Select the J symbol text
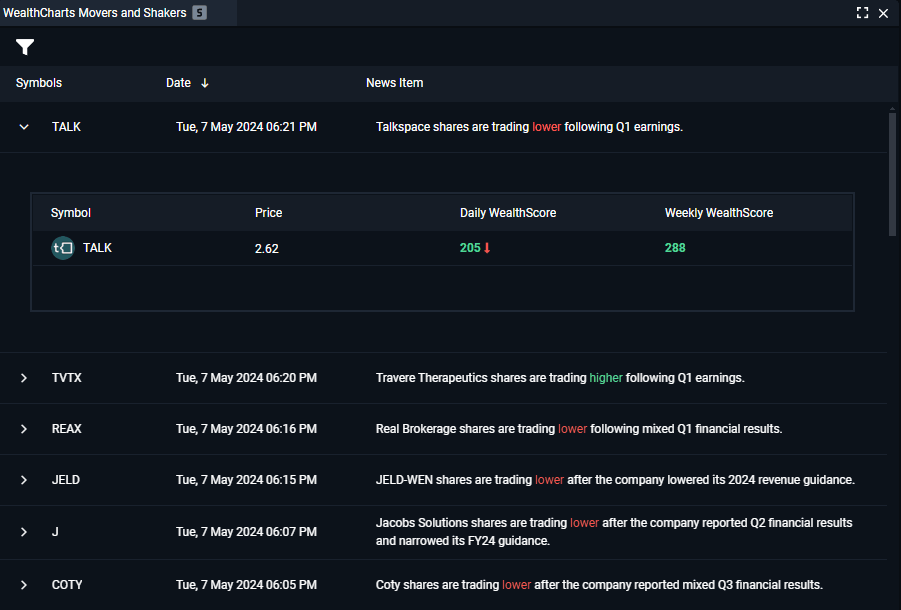 click(55, 532)
